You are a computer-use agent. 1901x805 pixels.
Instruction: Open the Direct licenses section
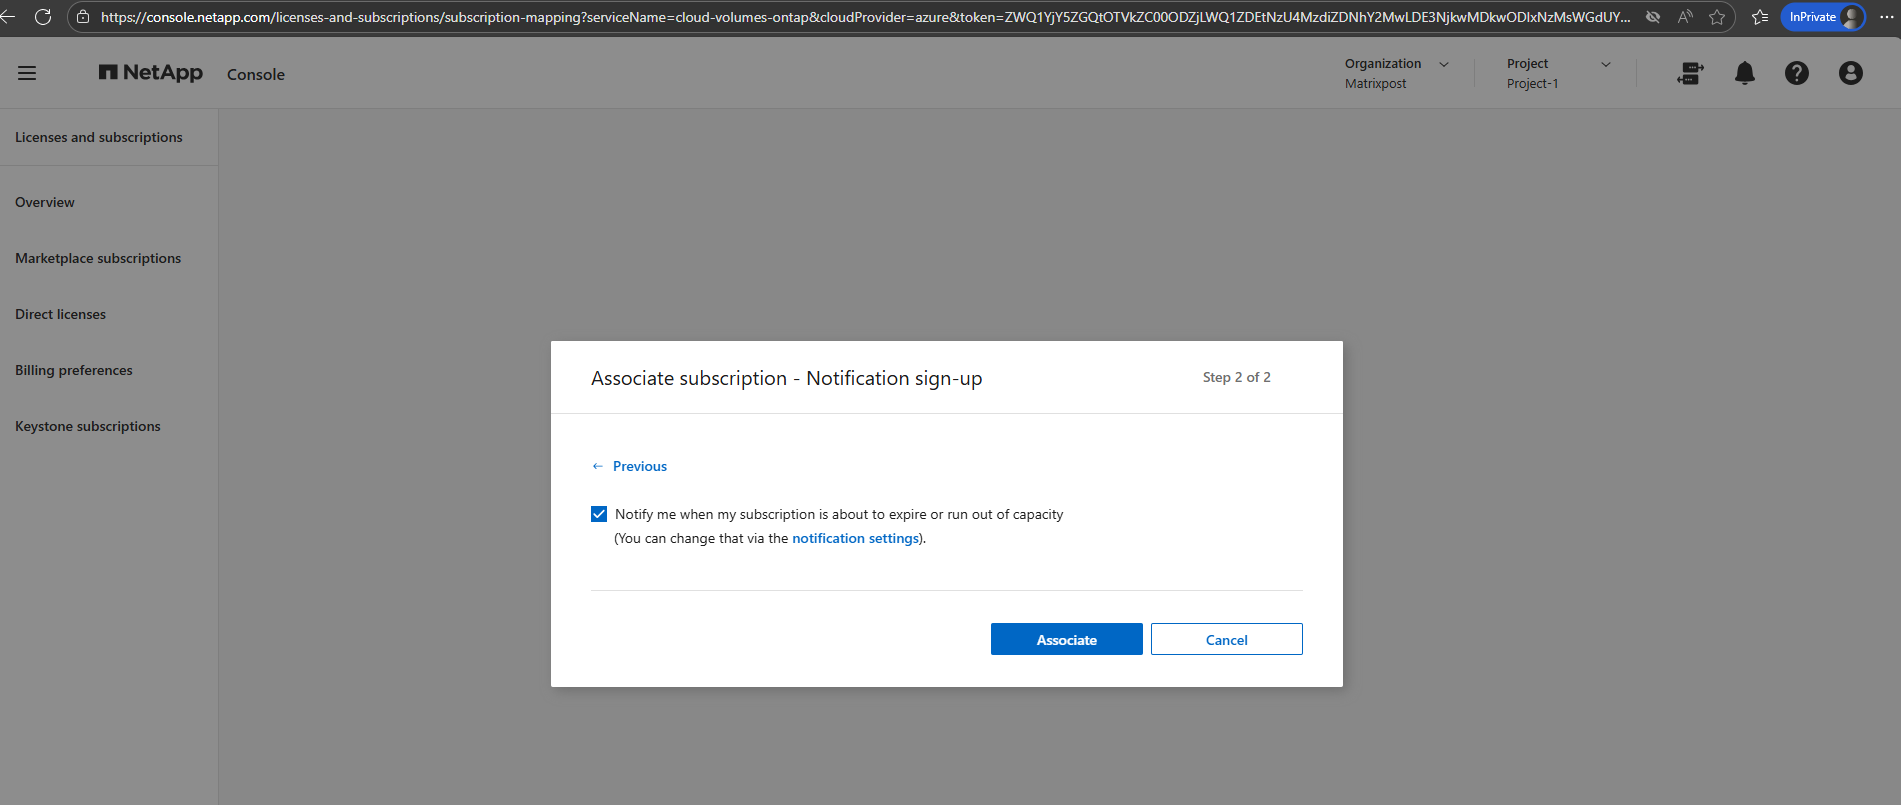(60, 314)
